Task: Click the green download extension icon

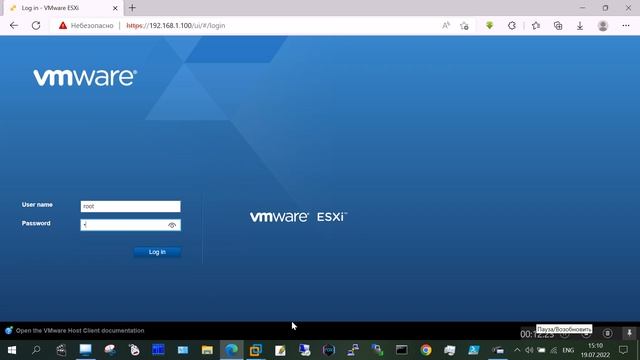Action: (489, 25)
